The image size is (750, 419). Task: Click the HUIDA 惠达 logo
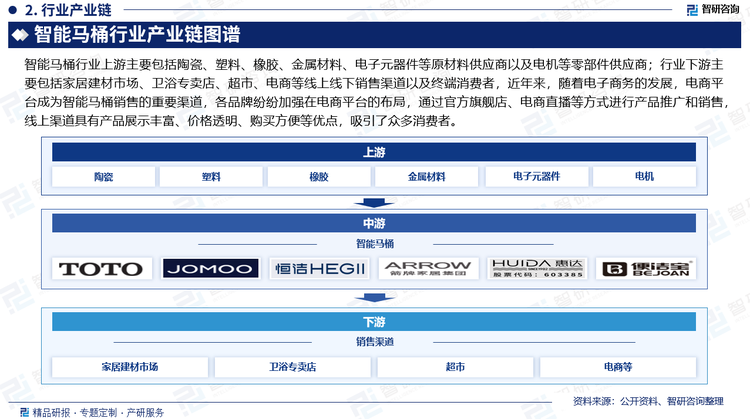pos(537,268)
